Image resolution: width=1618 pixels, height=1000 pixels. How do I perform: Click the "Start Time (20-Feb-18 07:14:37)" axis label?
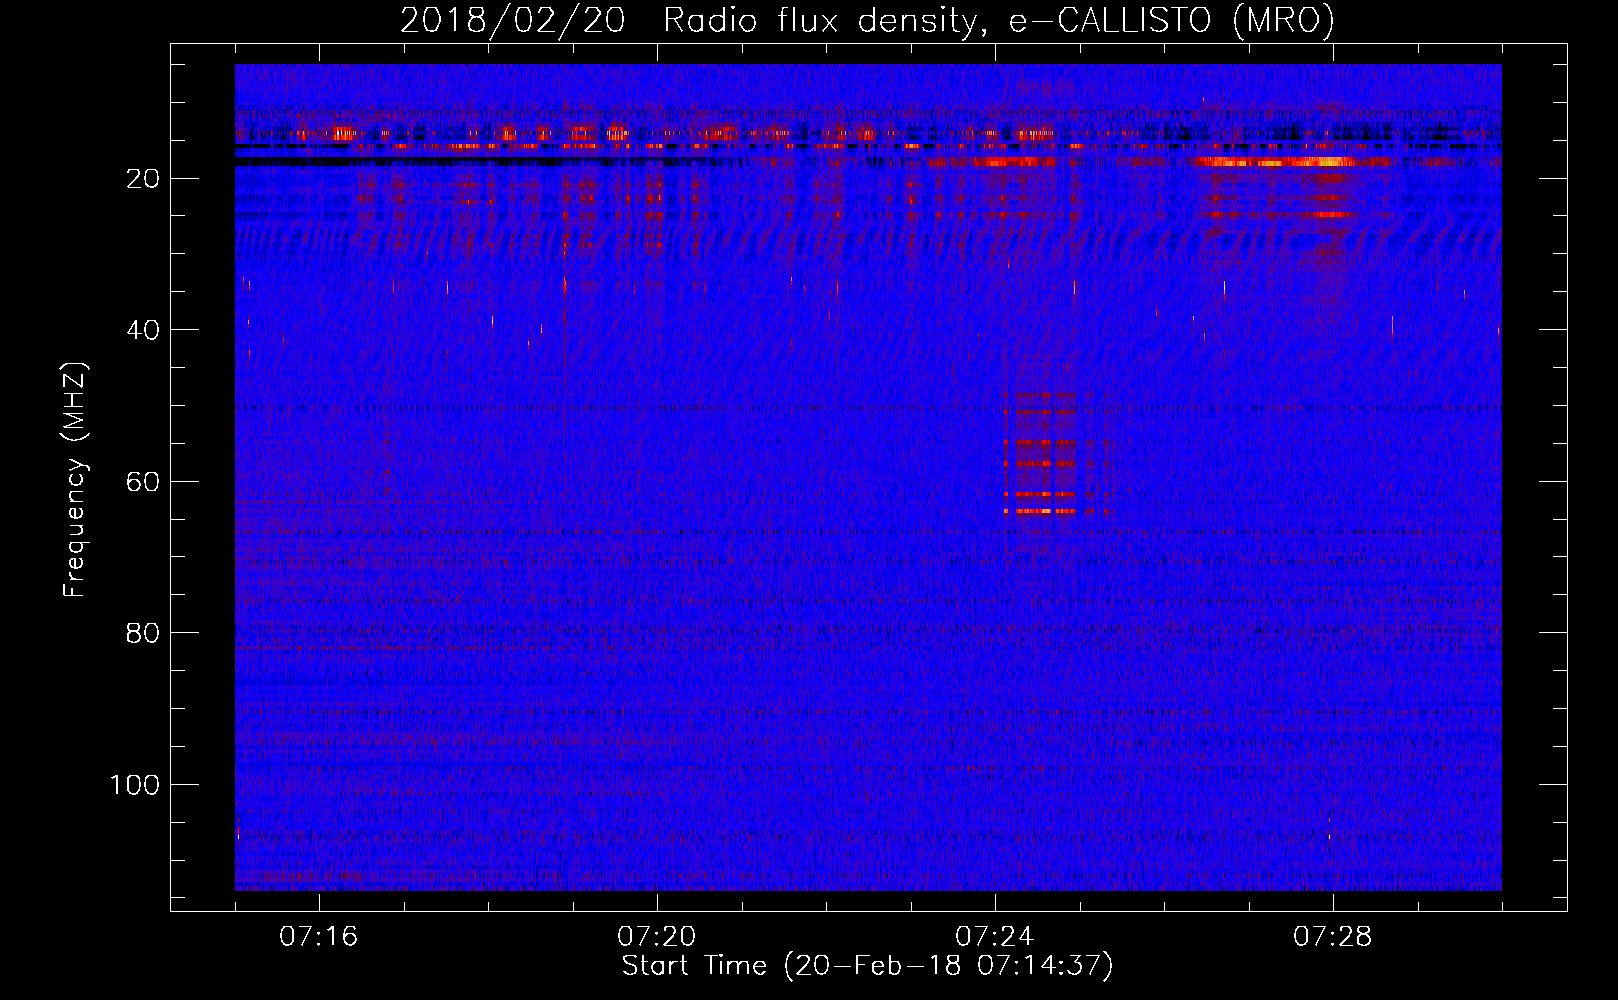867,966
